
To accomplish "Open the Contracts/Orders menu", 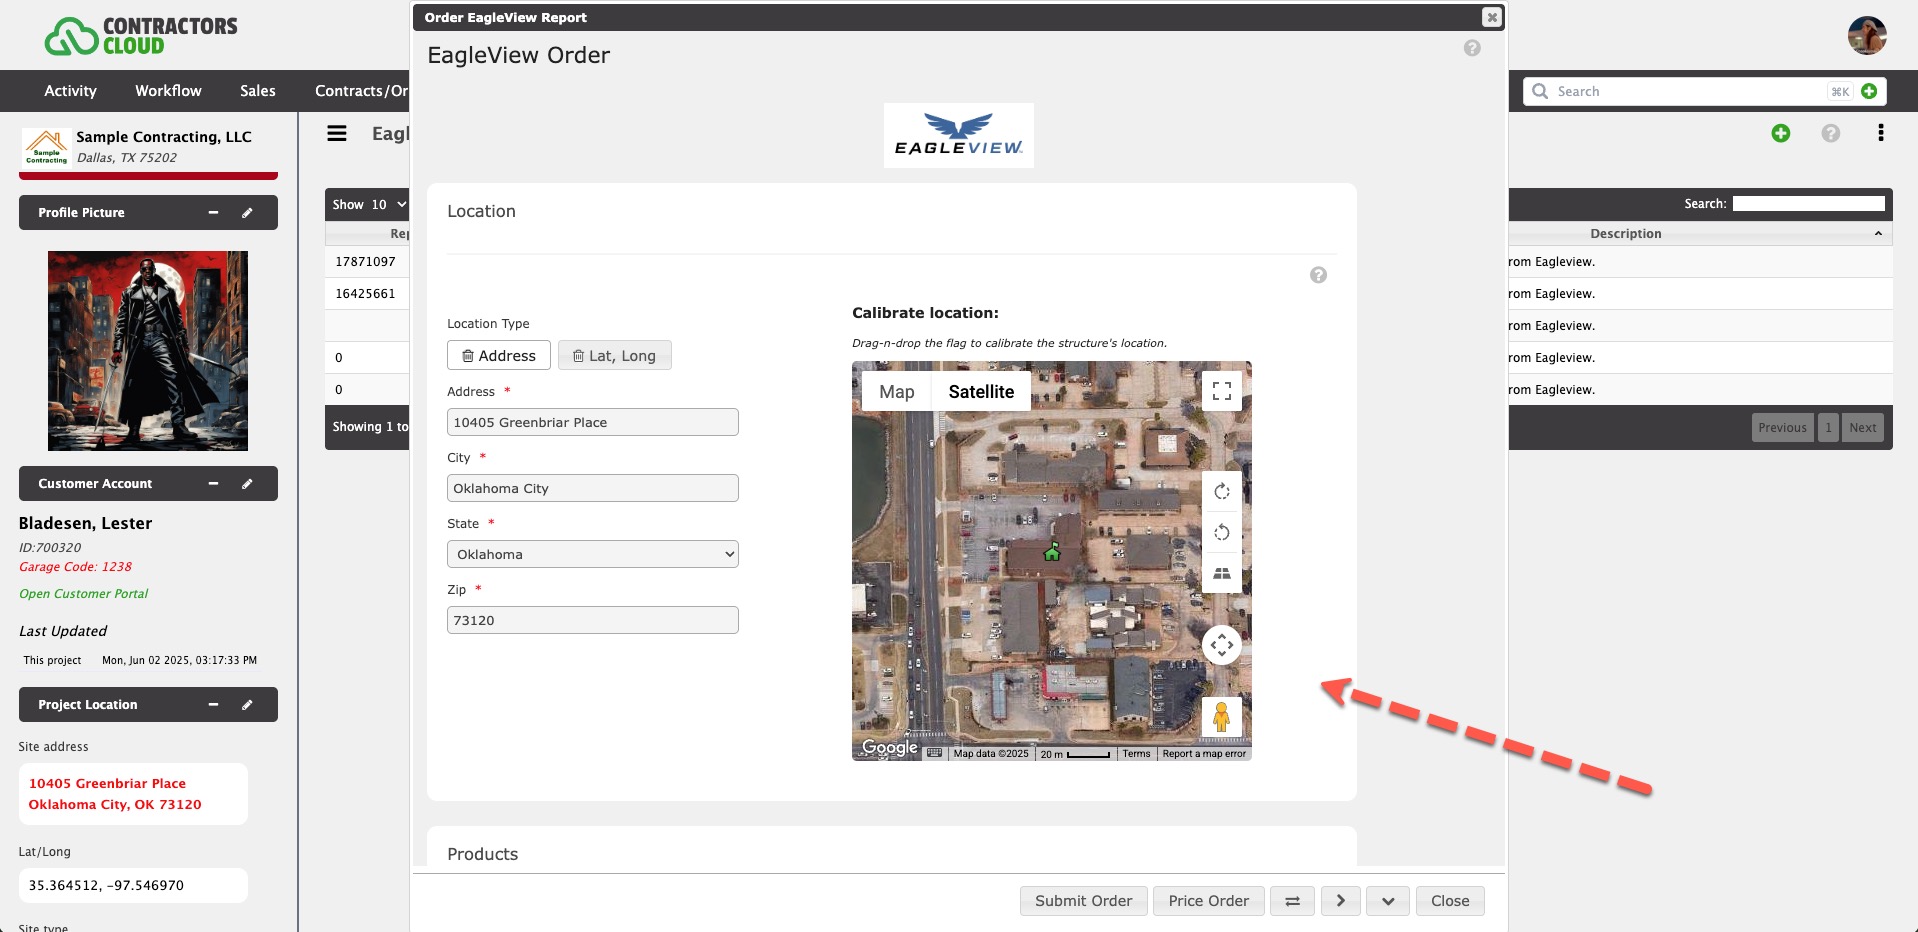I will [362, 91].
